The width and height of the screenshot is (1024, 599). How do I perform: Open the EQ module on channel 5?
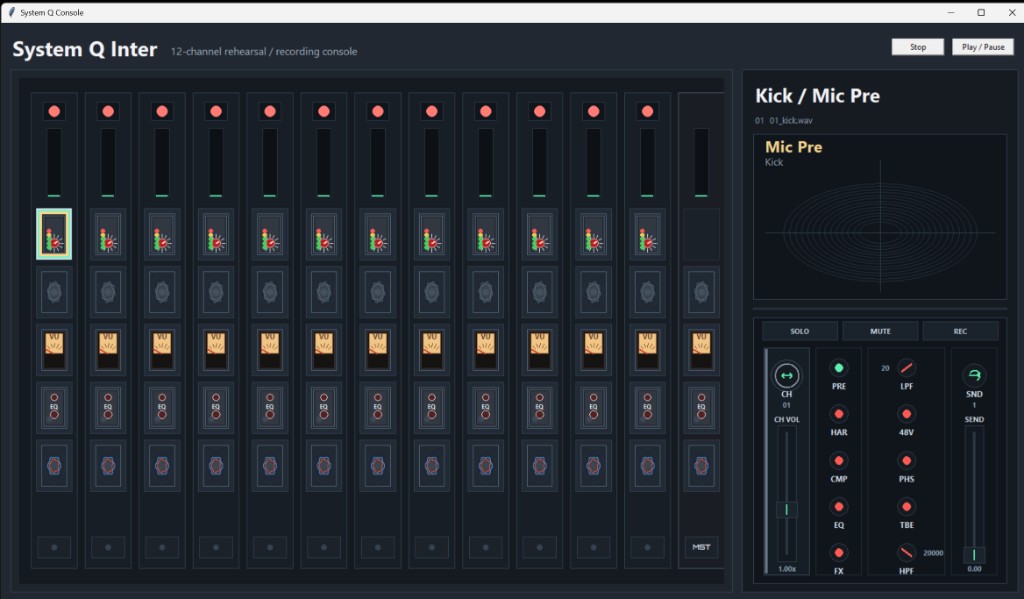coord(270,408)
